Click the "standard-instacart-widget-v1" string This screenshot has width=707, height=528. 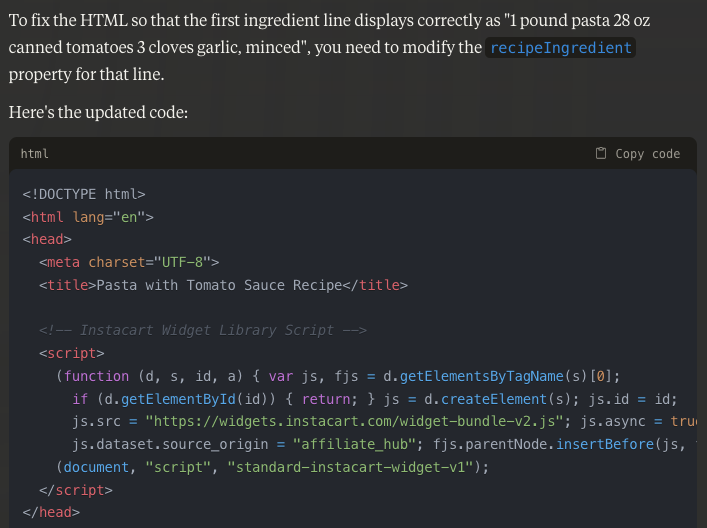click(x=350, y=467)
